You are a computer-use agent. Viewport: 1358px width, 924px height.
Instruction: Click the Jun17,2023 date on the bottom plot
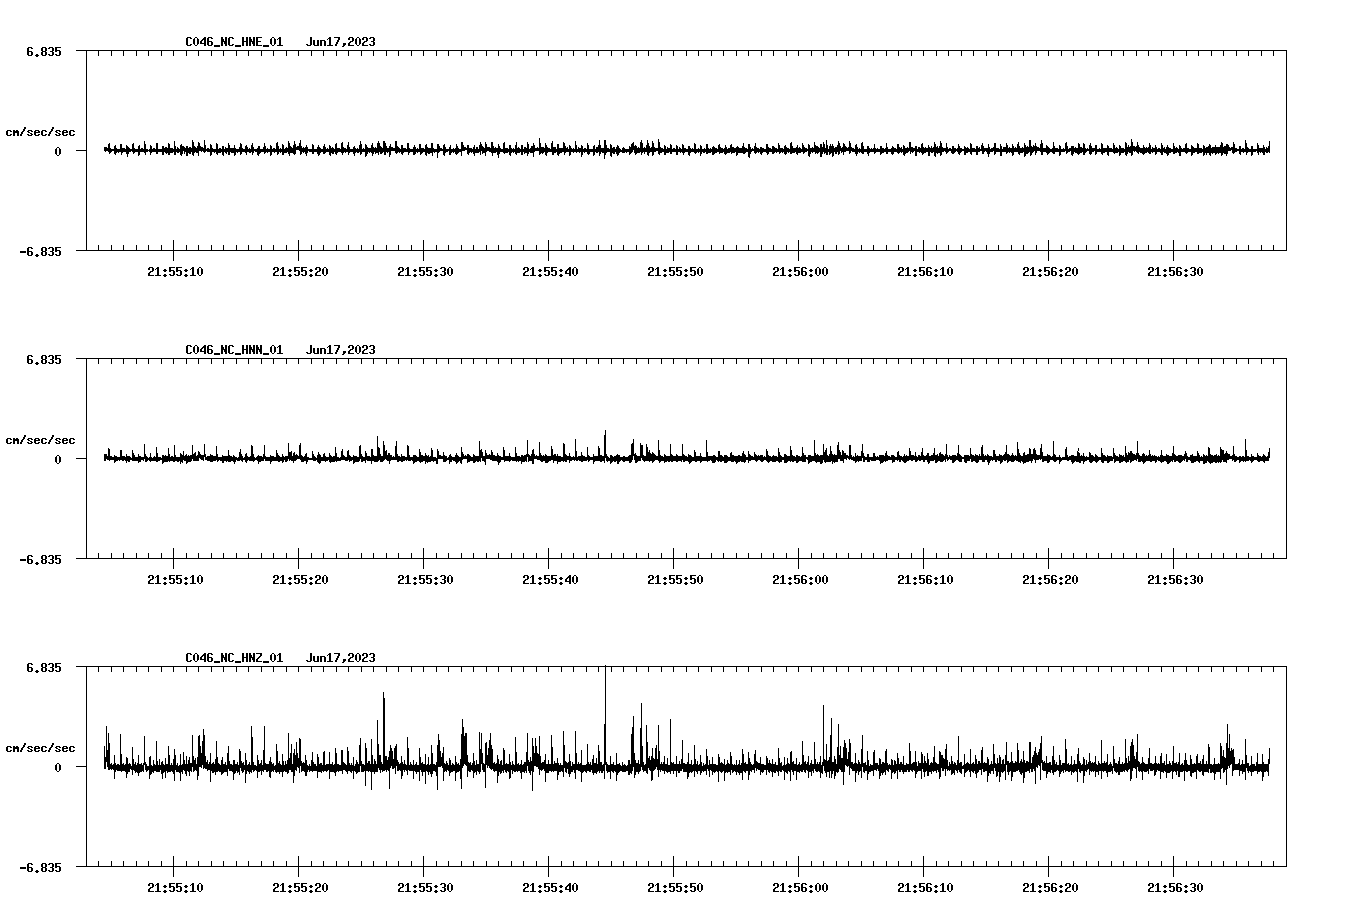point(341,658)
